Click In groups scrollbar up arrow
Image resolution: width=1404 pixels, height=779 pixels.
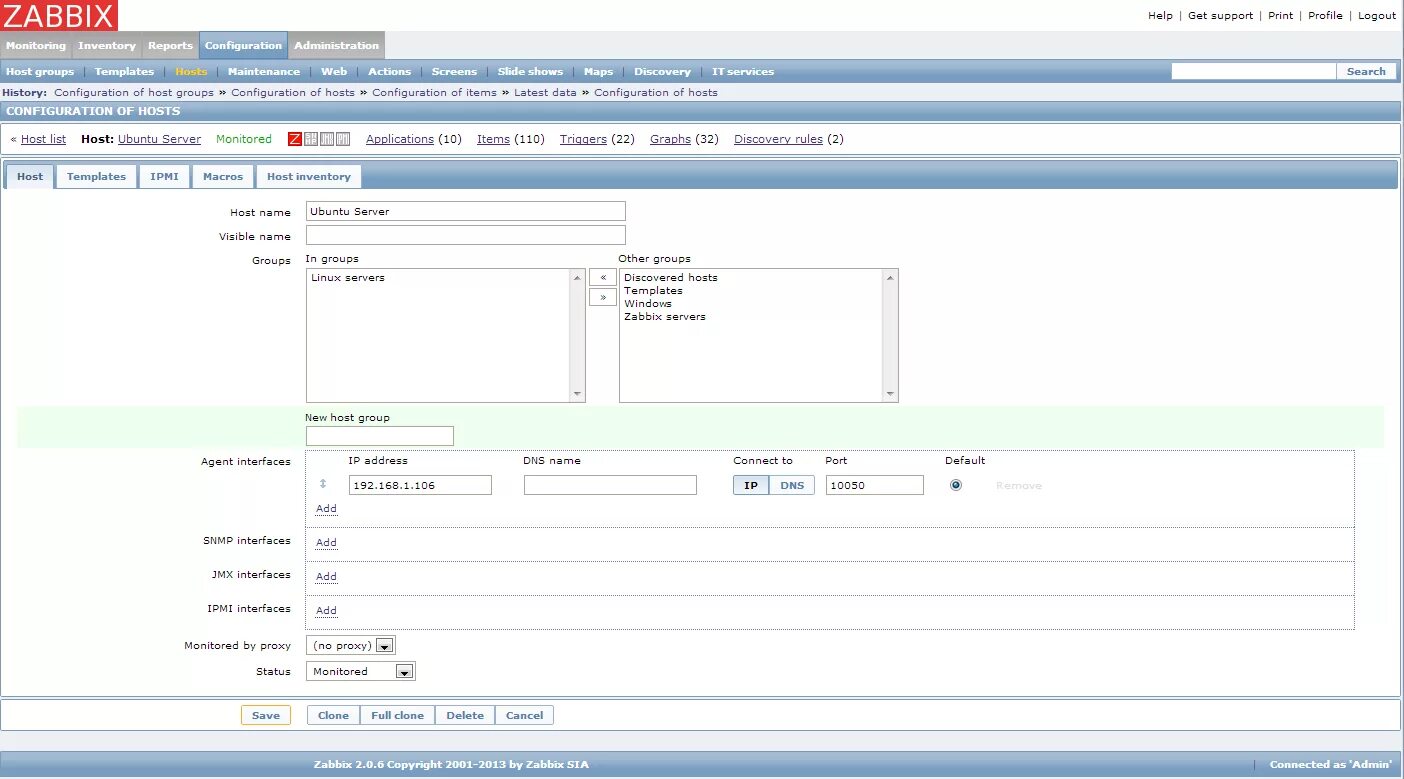pos(577,277)
